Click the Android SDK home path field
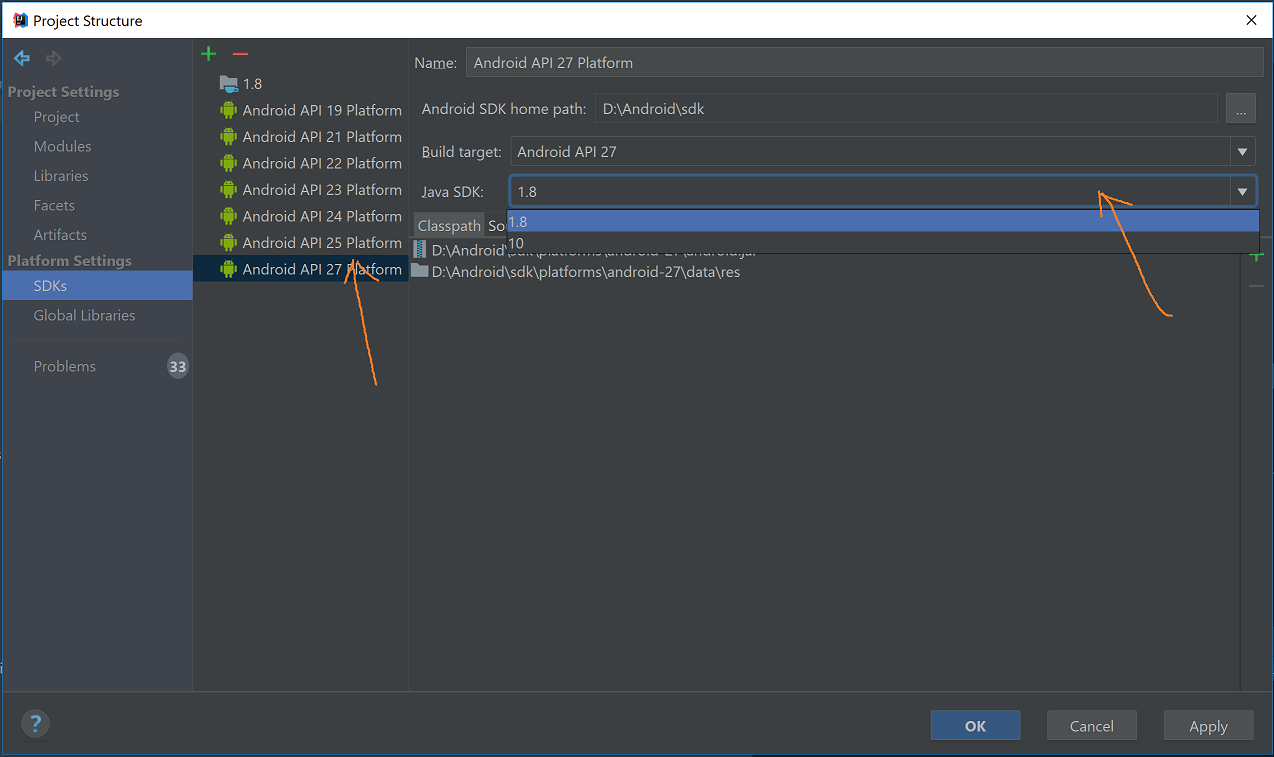This screenshot has height=757, width=1274. pyautogui.click(x=906, y=109)
